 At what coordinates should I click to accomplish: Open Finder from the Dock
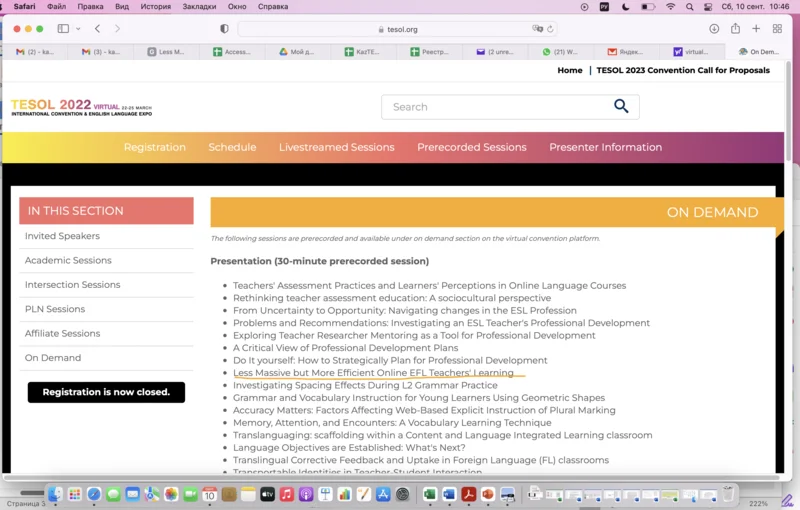(55, 494)
